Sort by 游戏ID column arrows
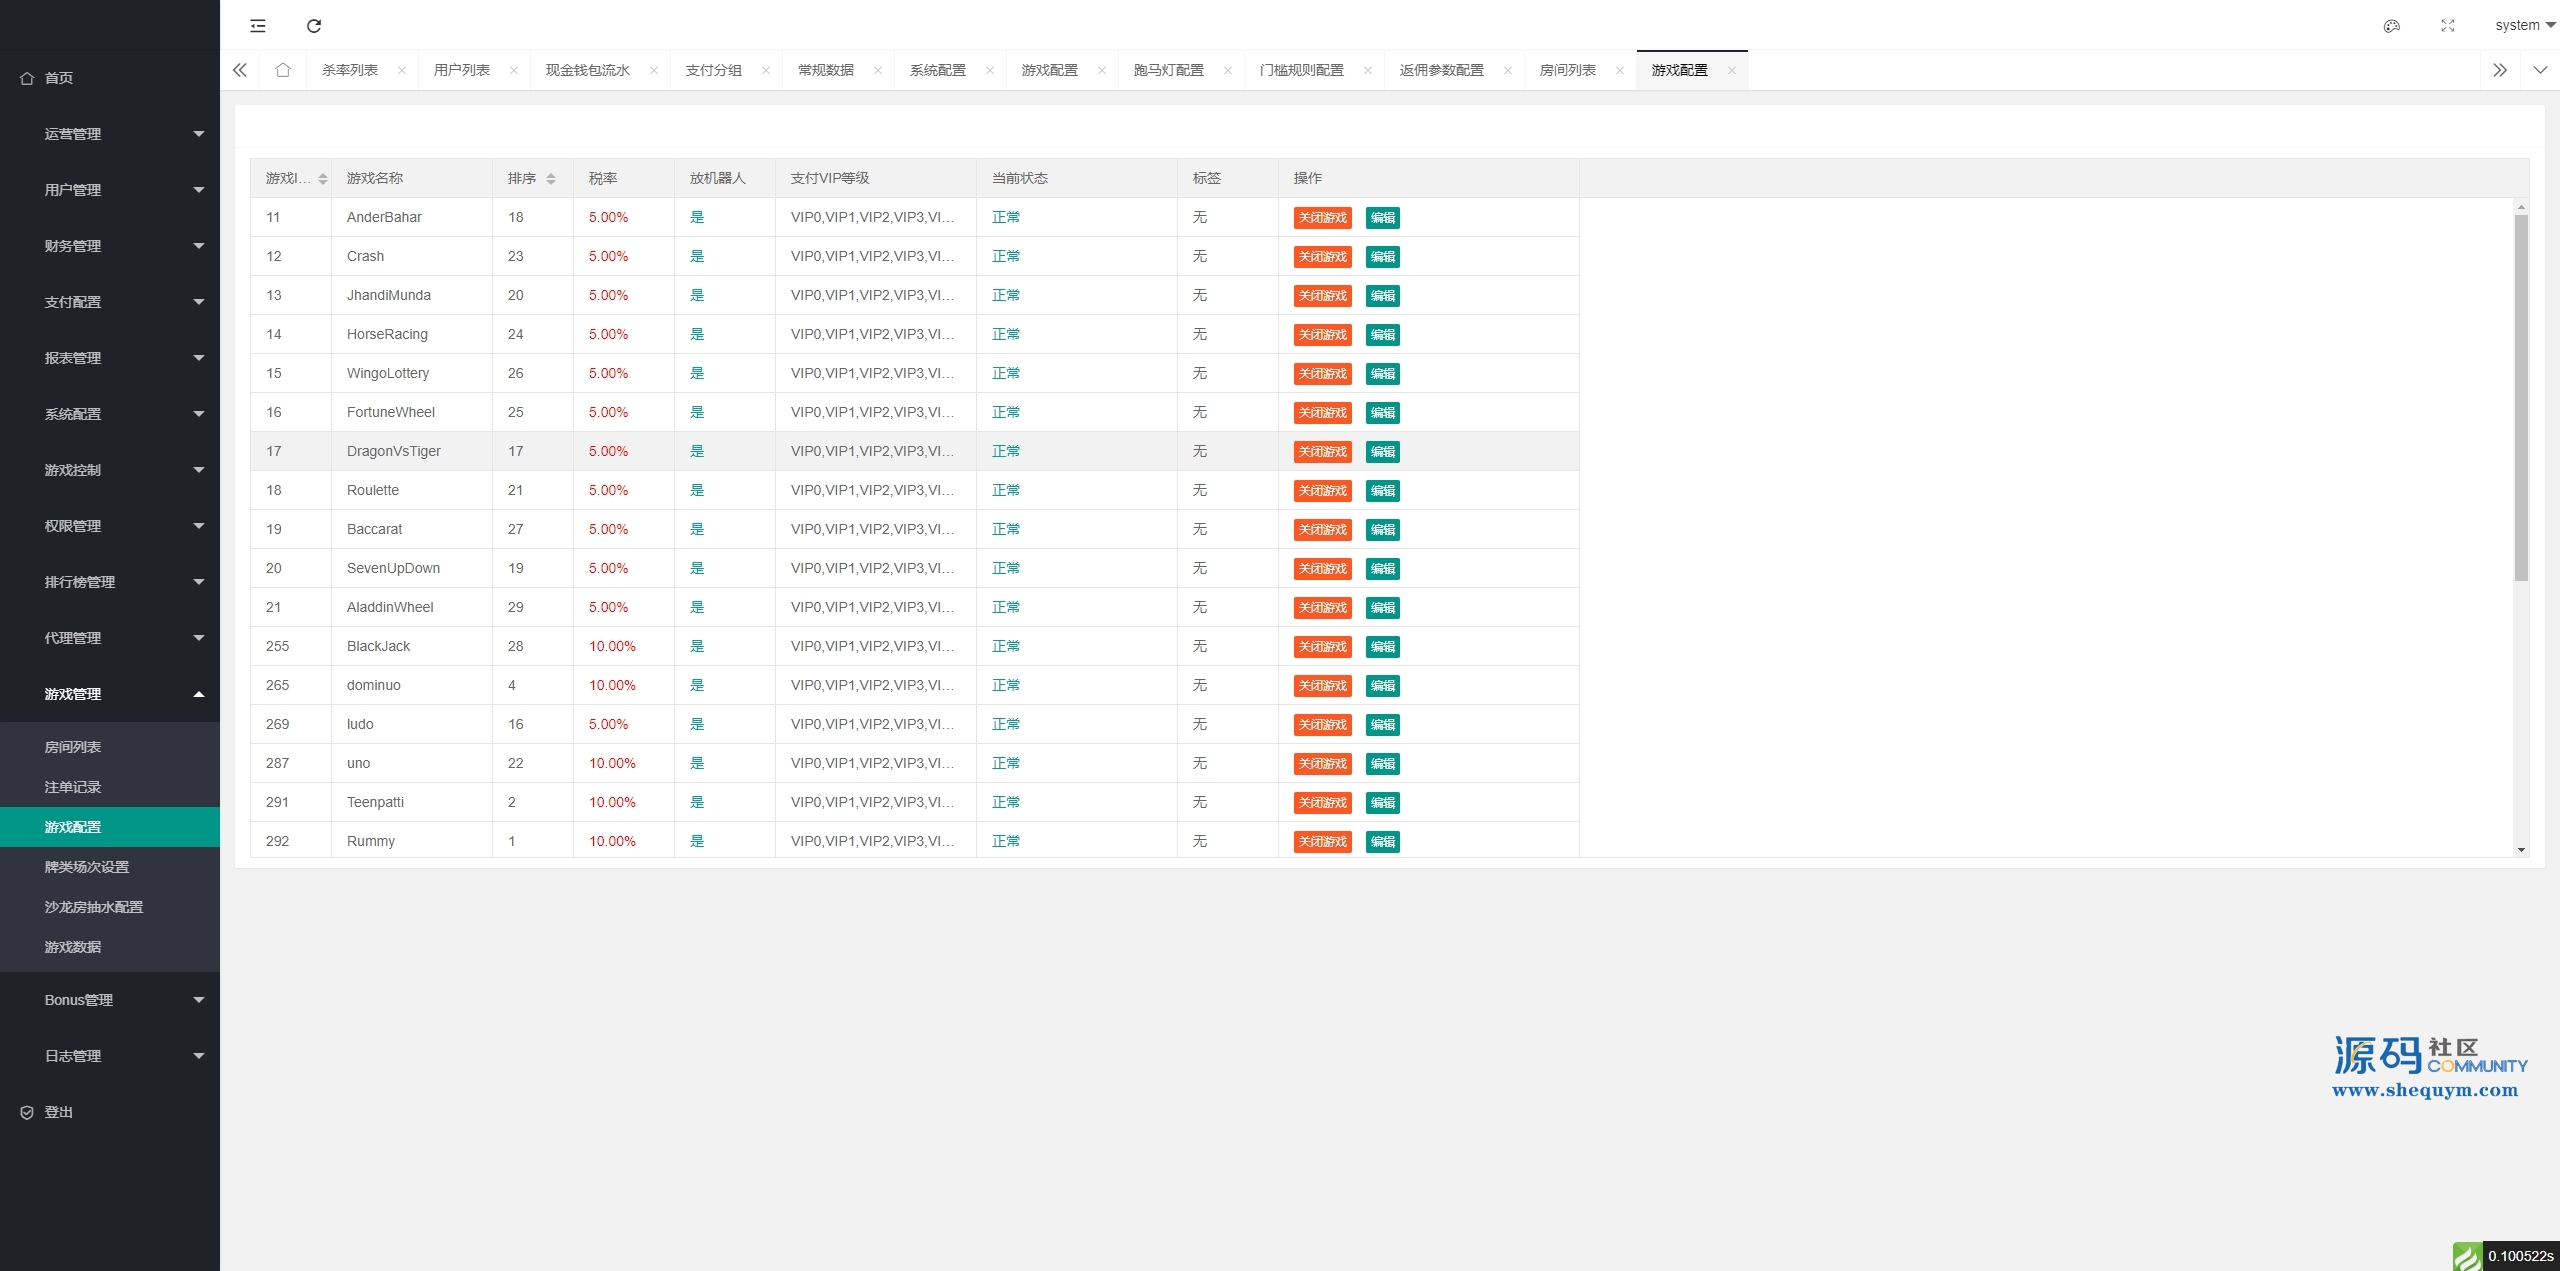The image size is (2560, 1271). (x=322, y=179)
